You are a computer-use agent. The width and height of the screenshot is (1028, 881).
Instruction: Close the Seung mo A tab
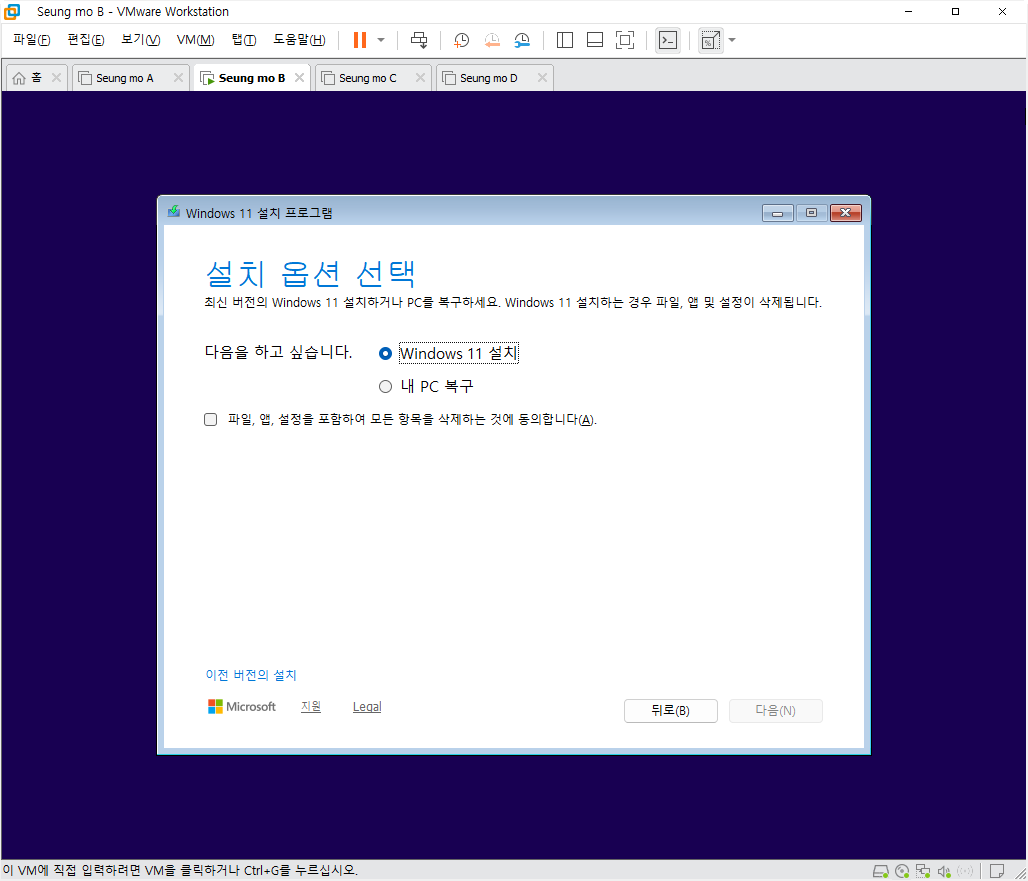click(x=178, y=77)
